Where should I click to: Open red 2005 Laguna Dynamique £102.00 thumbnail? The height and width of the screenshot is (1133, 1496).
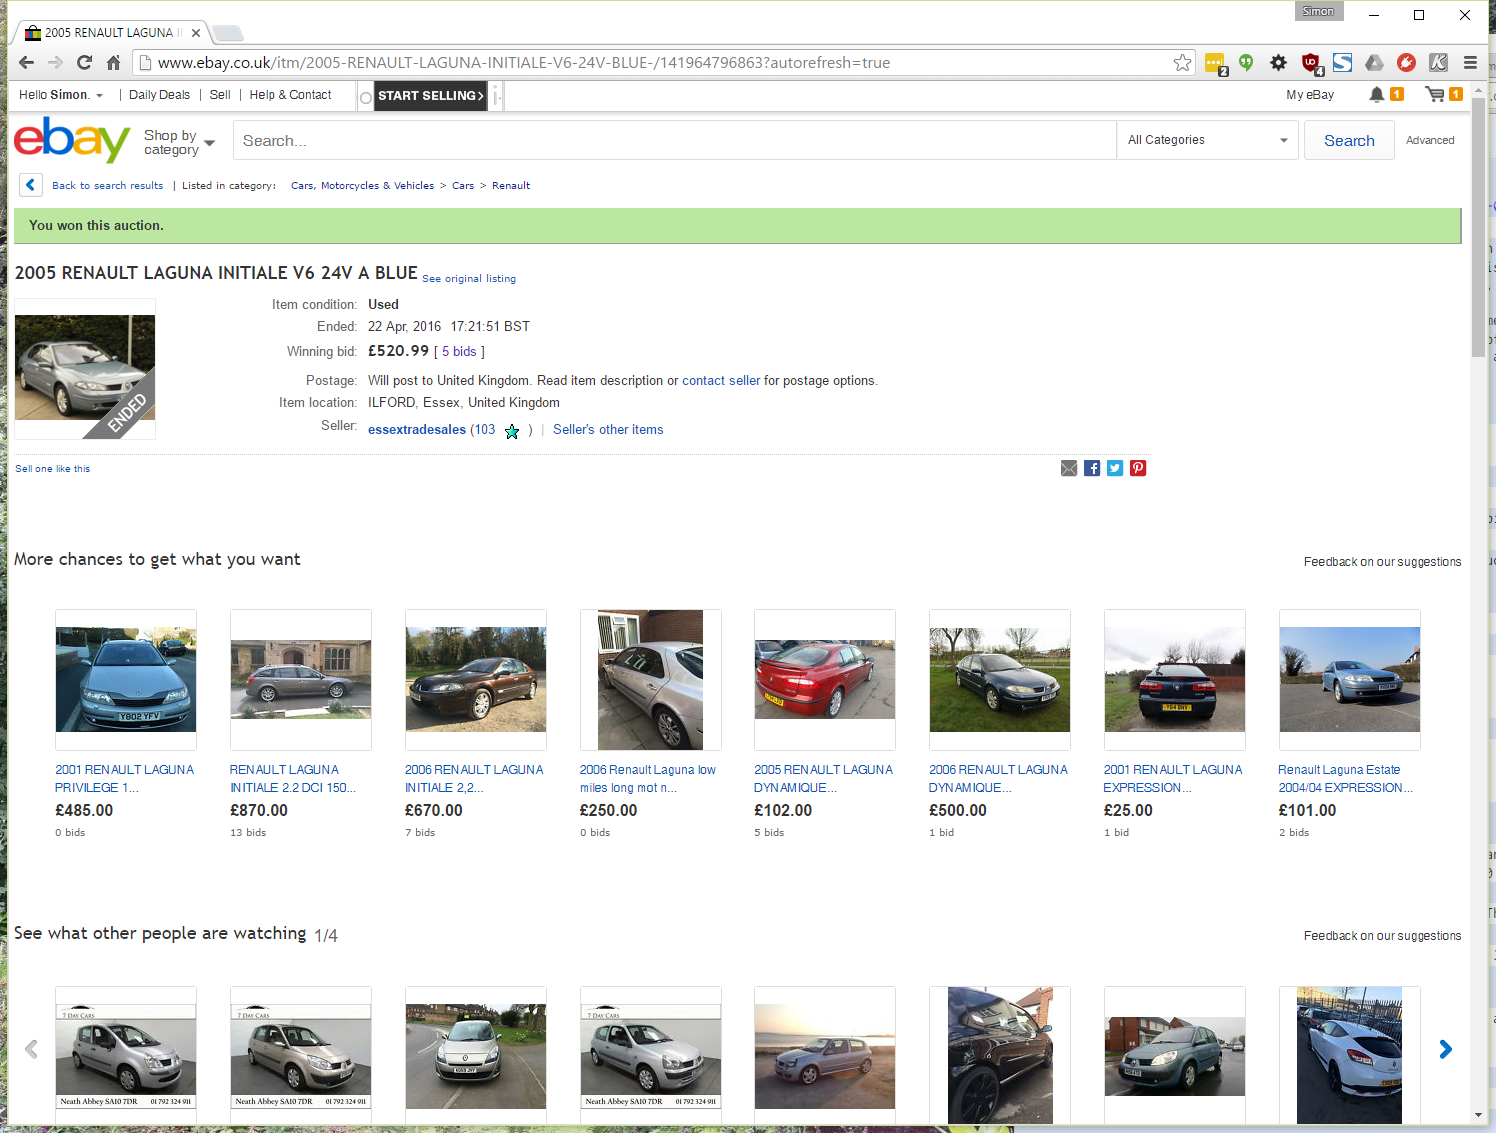point(825,680)
